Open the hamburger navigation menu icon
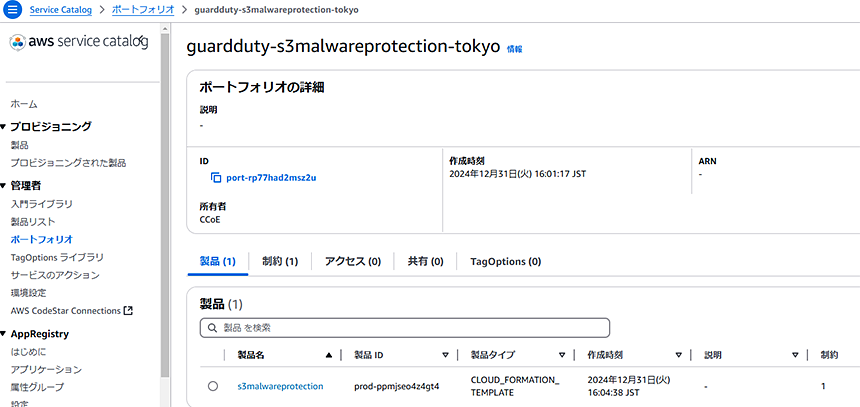860x407 pixels. pyautogui.click(x=12, y=9)
